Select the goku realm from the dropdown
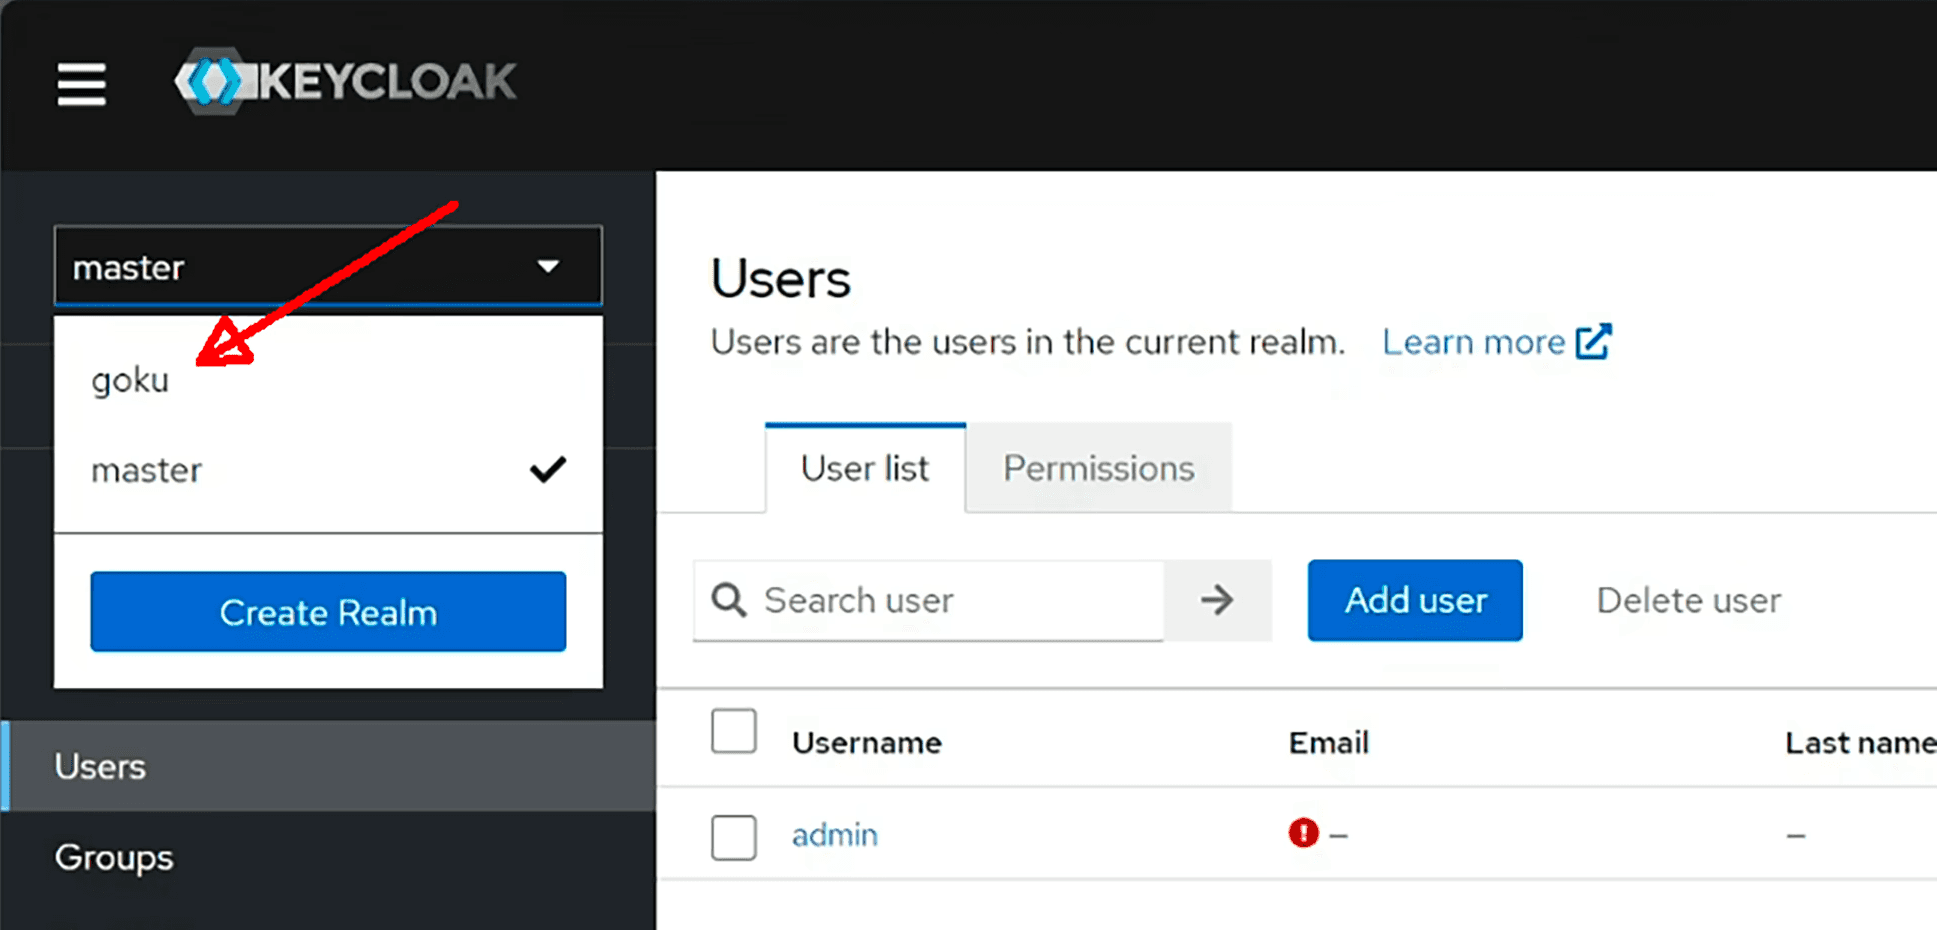This screenshot has height=930, width=1937. point(130,379)
